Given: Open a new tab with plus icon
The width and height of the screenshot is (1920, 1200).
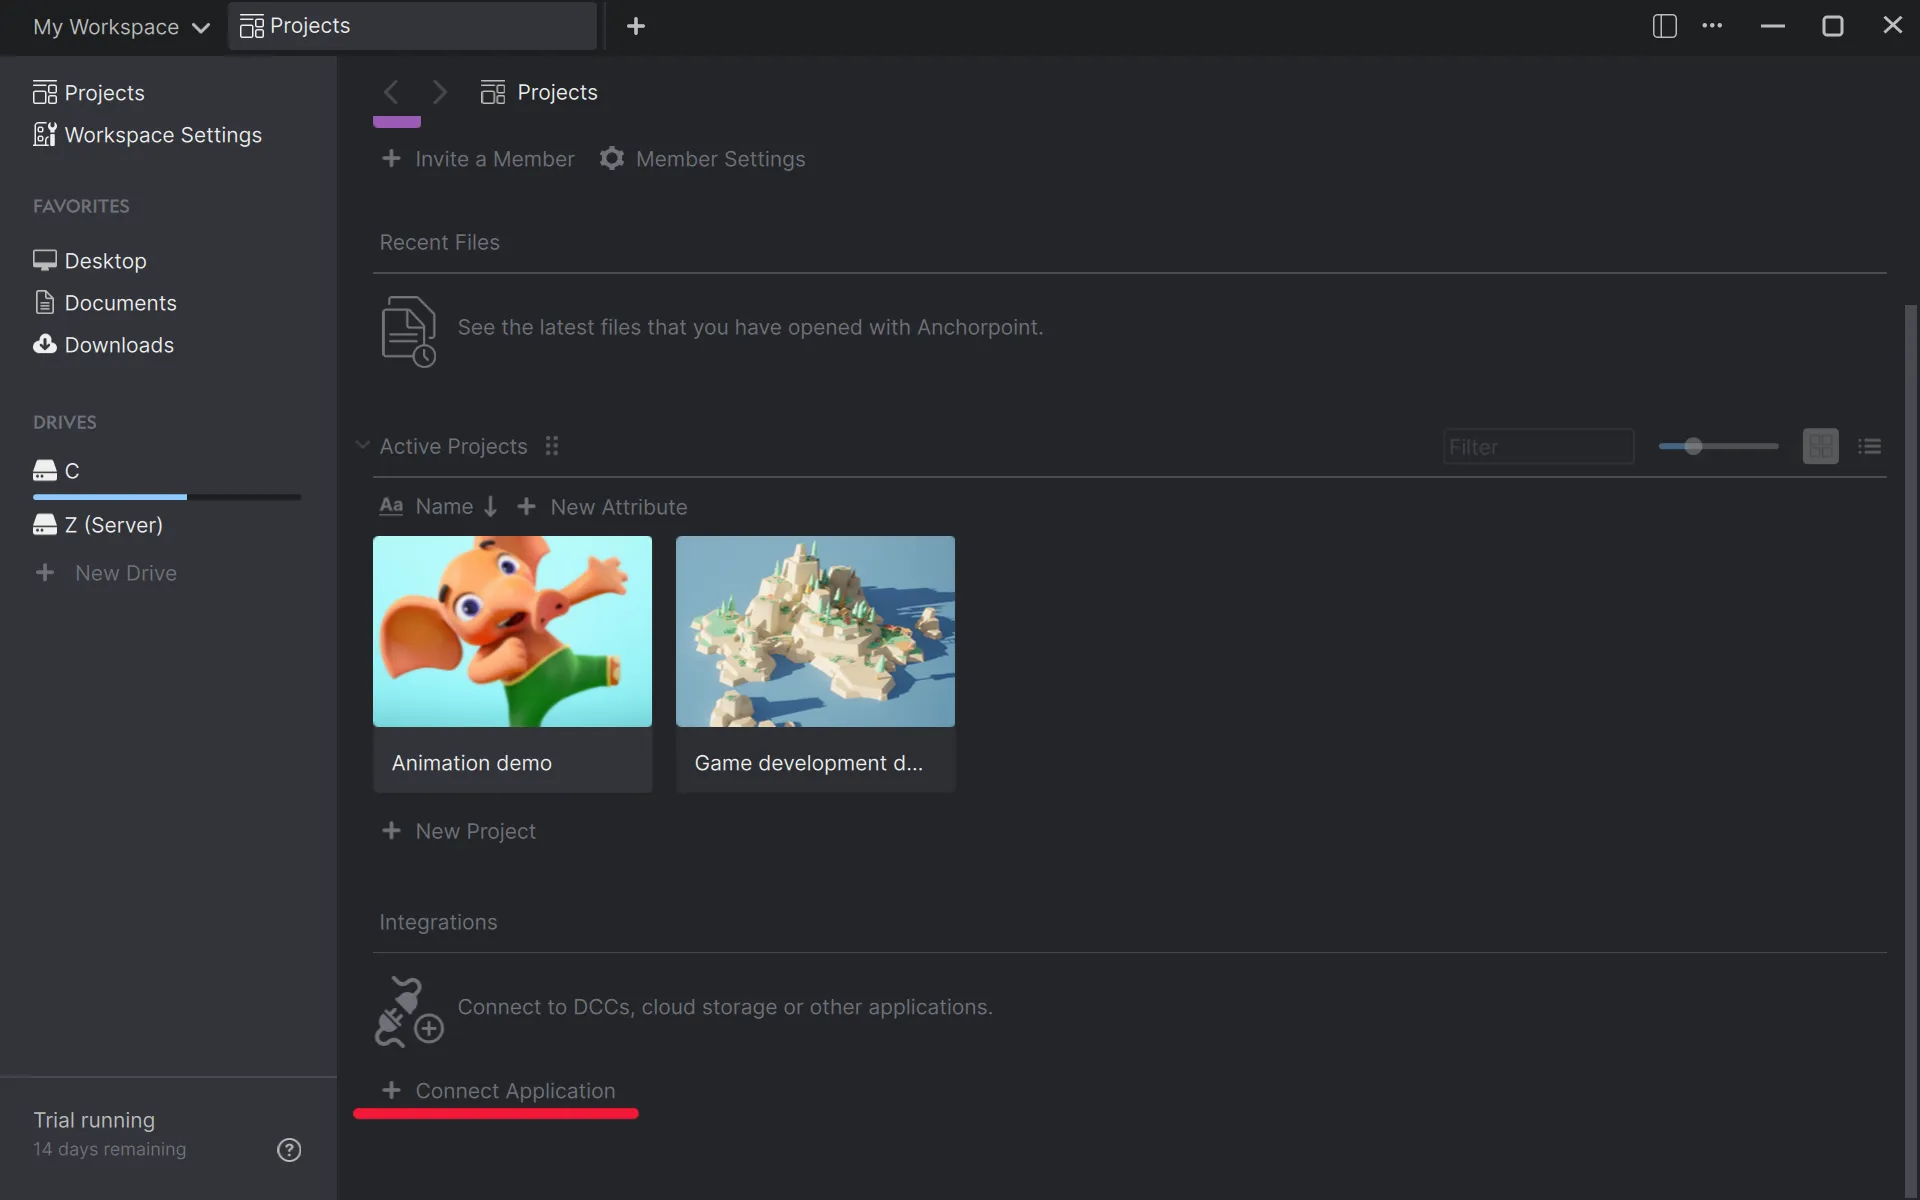Looking at the screenshot, I should [636, 26].
